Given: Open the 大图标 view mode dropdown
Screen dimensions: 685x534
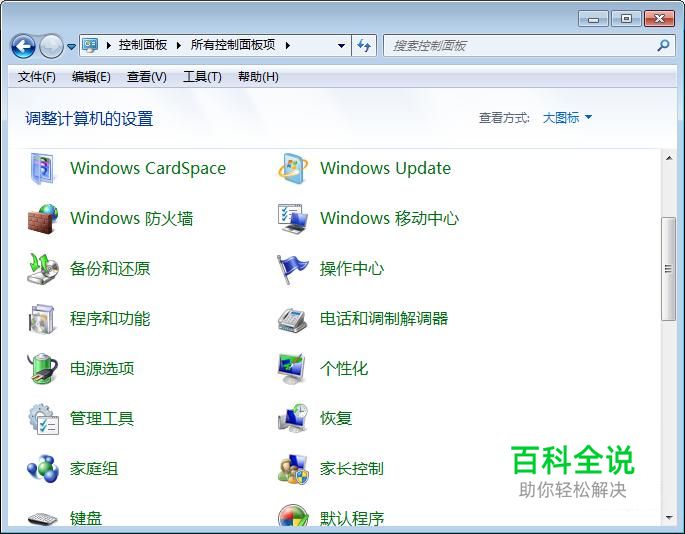Looking at the screenshot, I should click(x=567, y=118).
